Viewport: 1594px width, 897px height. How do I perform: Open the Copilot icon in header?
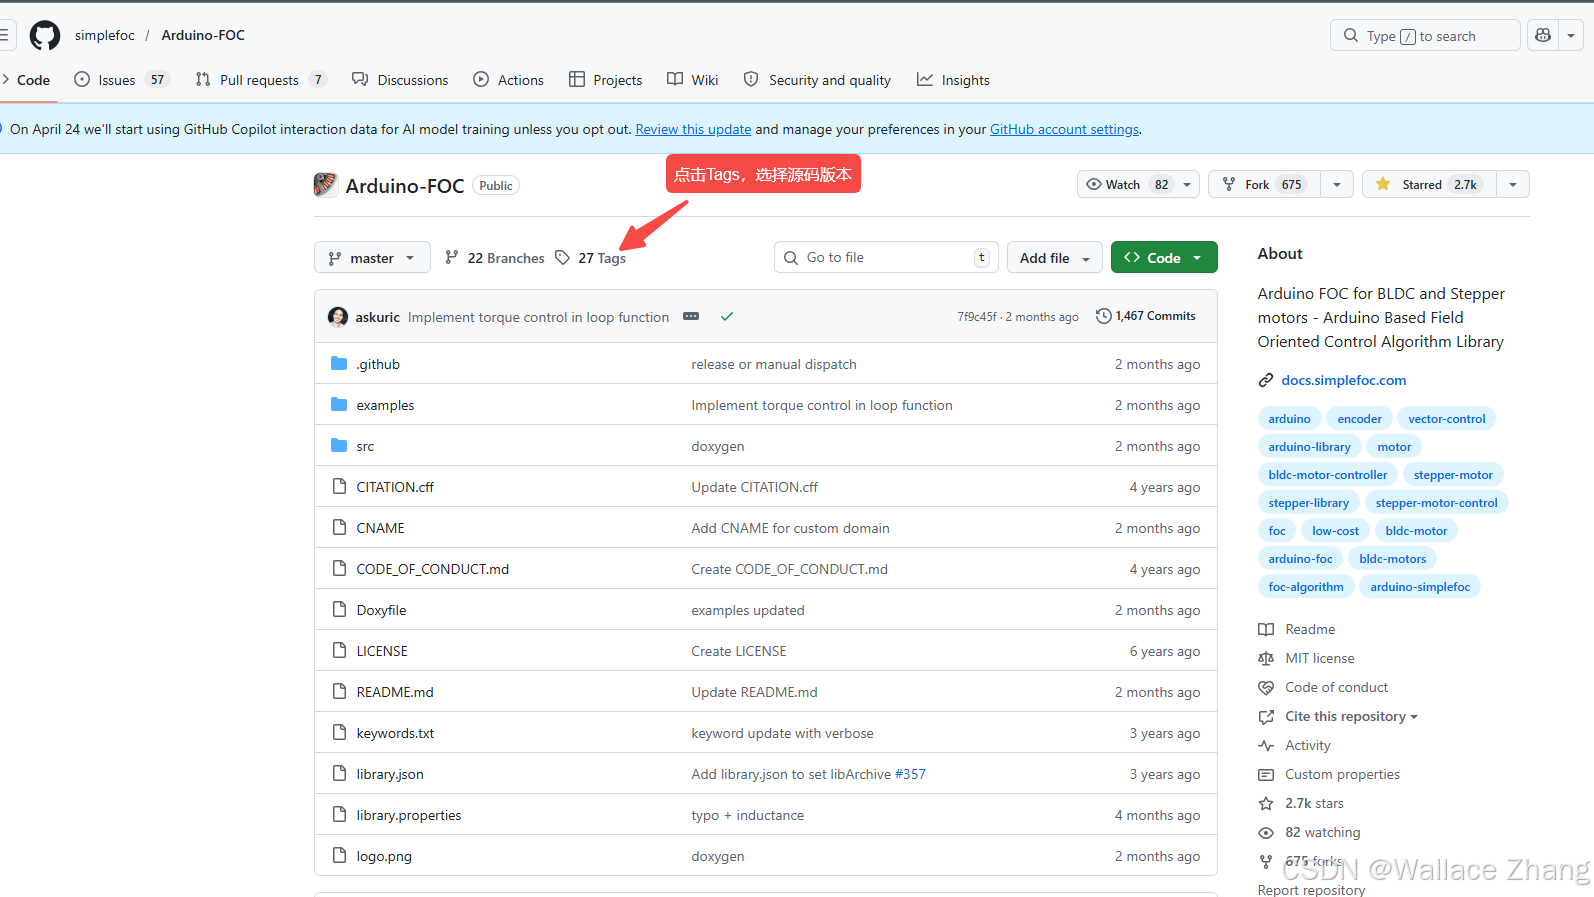1543,35
